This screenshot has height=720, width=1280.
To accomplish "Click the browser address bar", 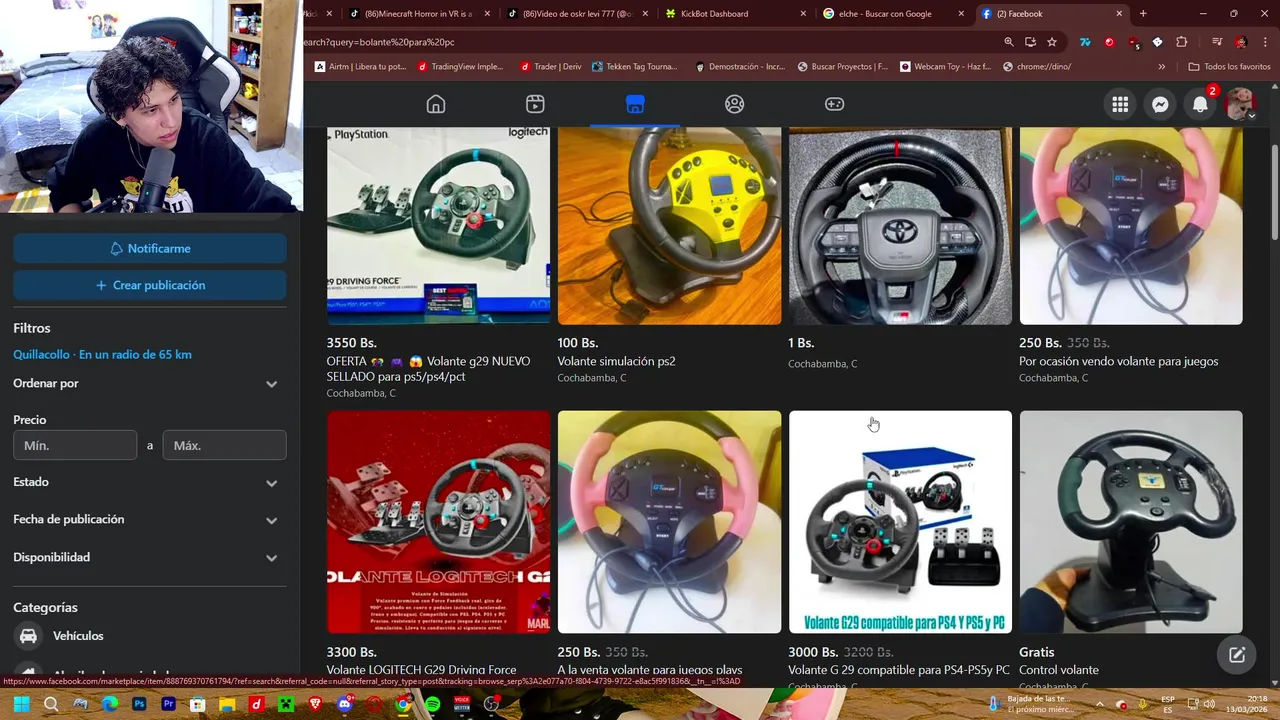I will [650, 42].
